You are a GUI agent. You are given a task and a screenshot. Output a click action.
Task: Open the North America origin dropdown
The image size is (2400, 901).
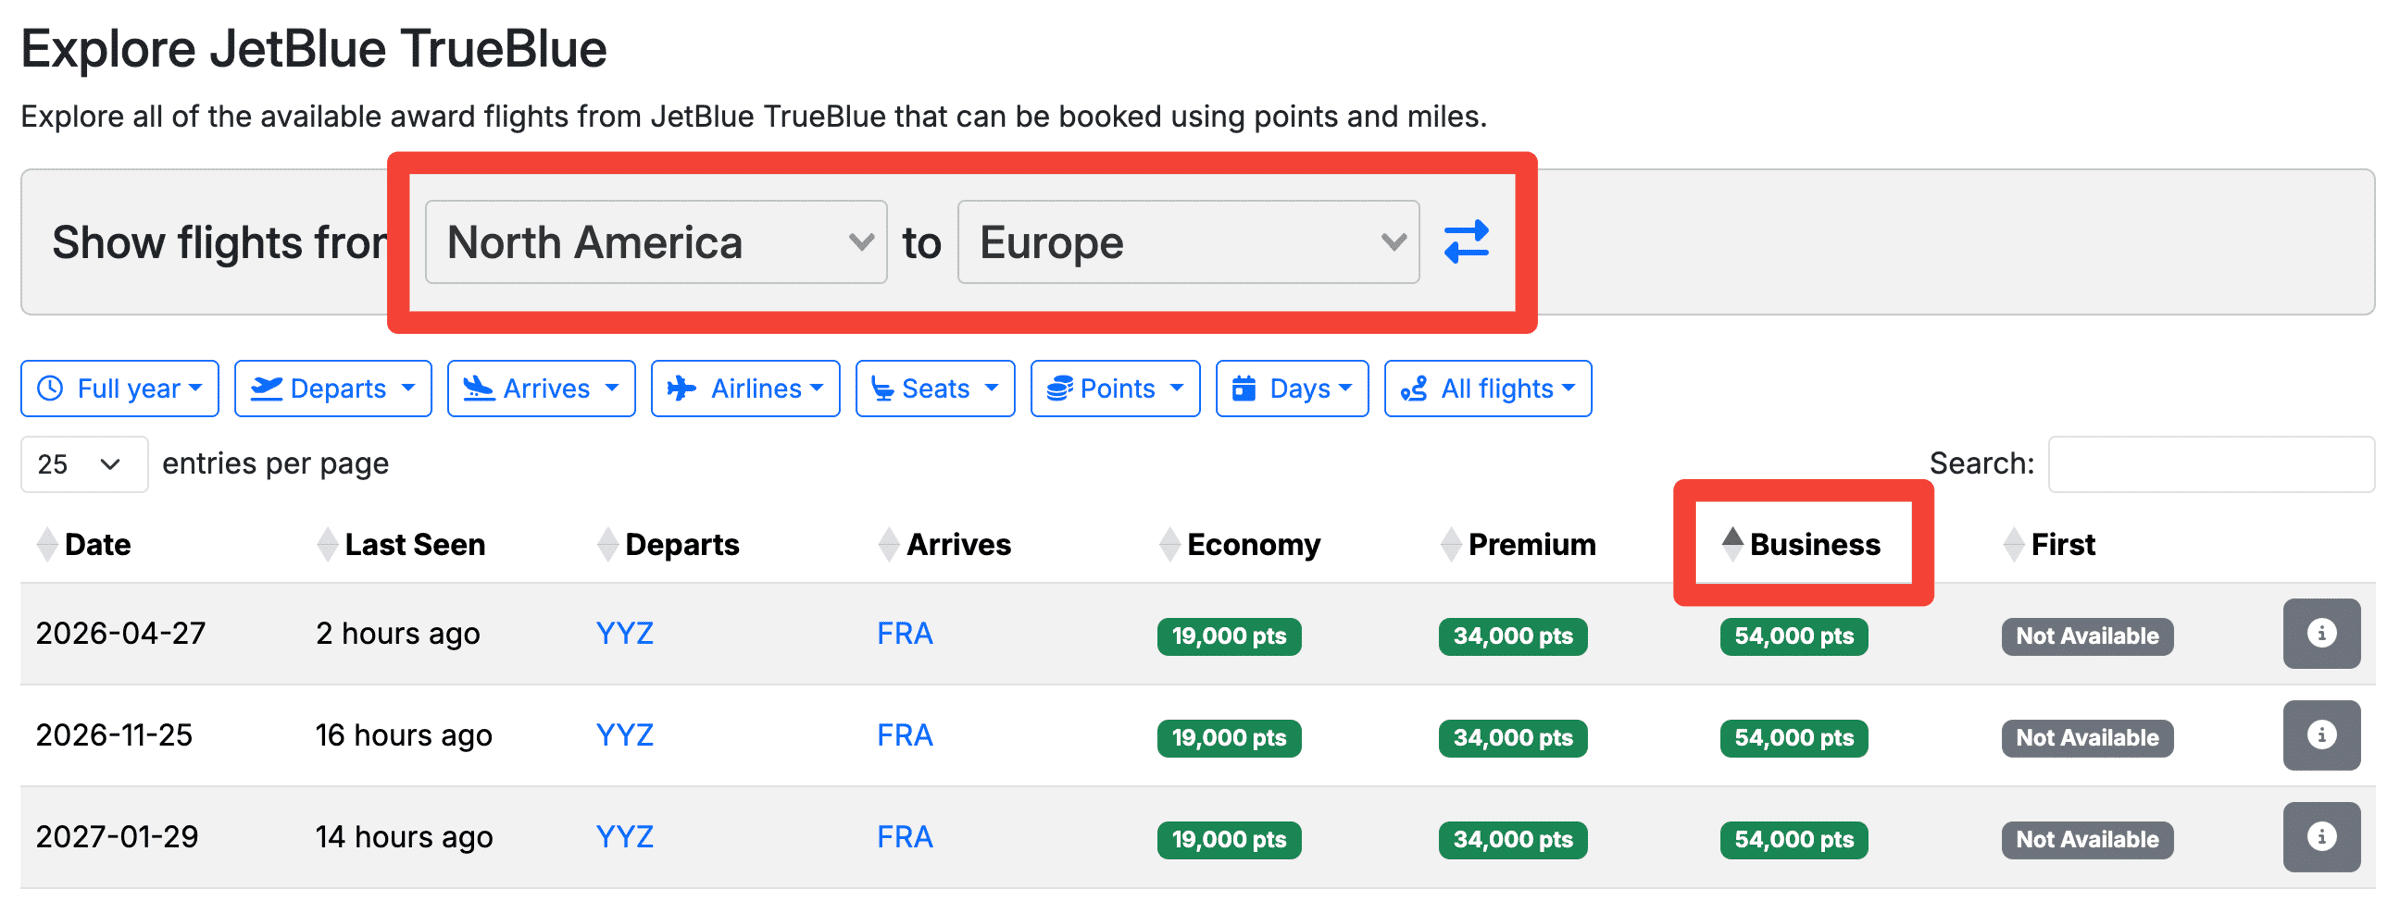click(x=655, y=242)
